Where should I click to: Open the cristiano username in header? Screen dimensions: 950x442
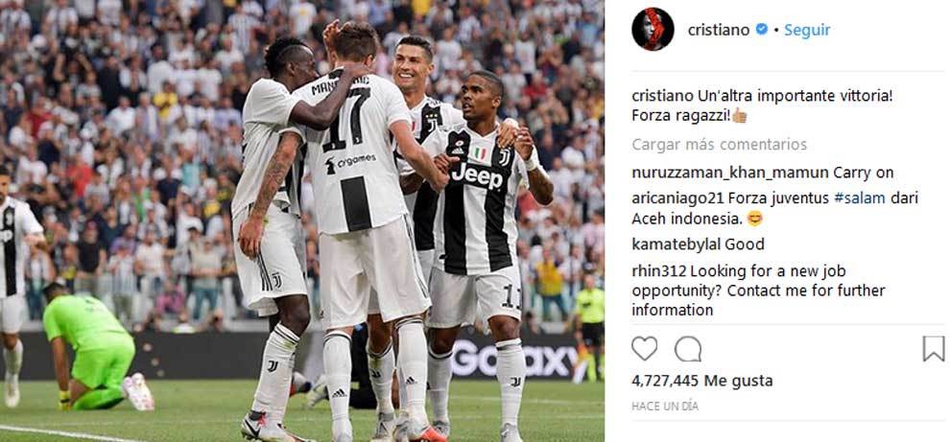[x=719, y=30]
